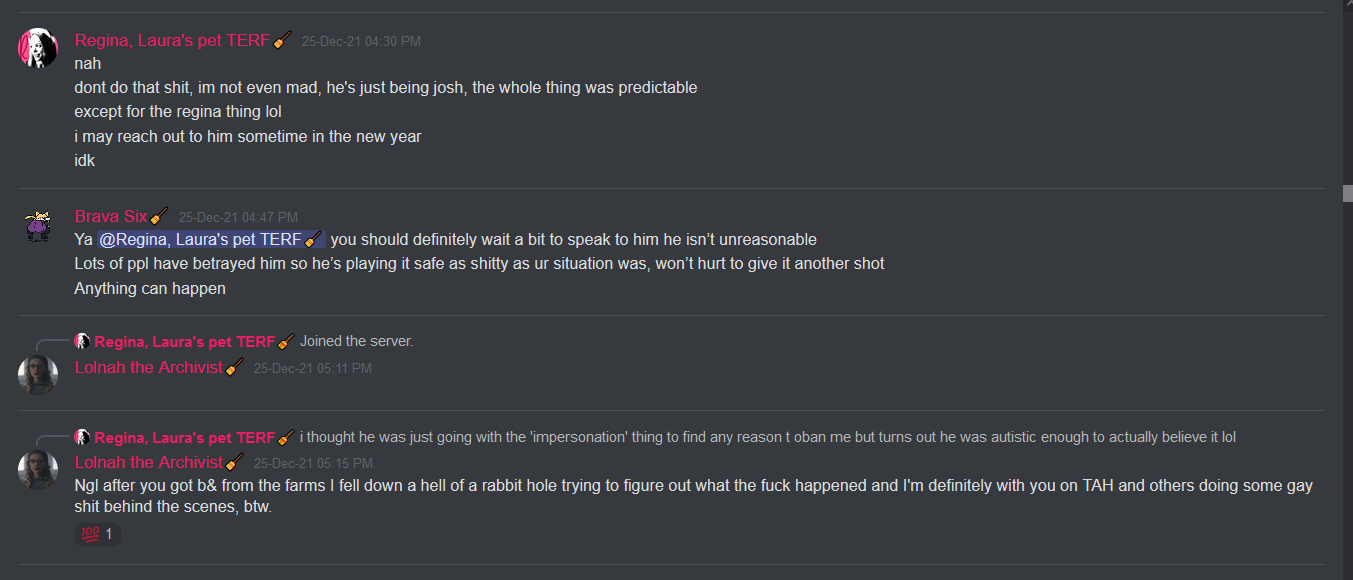Click Lolnah the Archivist's name at 05:11 PM
The width and height of the screenshot is (1353, 580).
coord(148,368)
